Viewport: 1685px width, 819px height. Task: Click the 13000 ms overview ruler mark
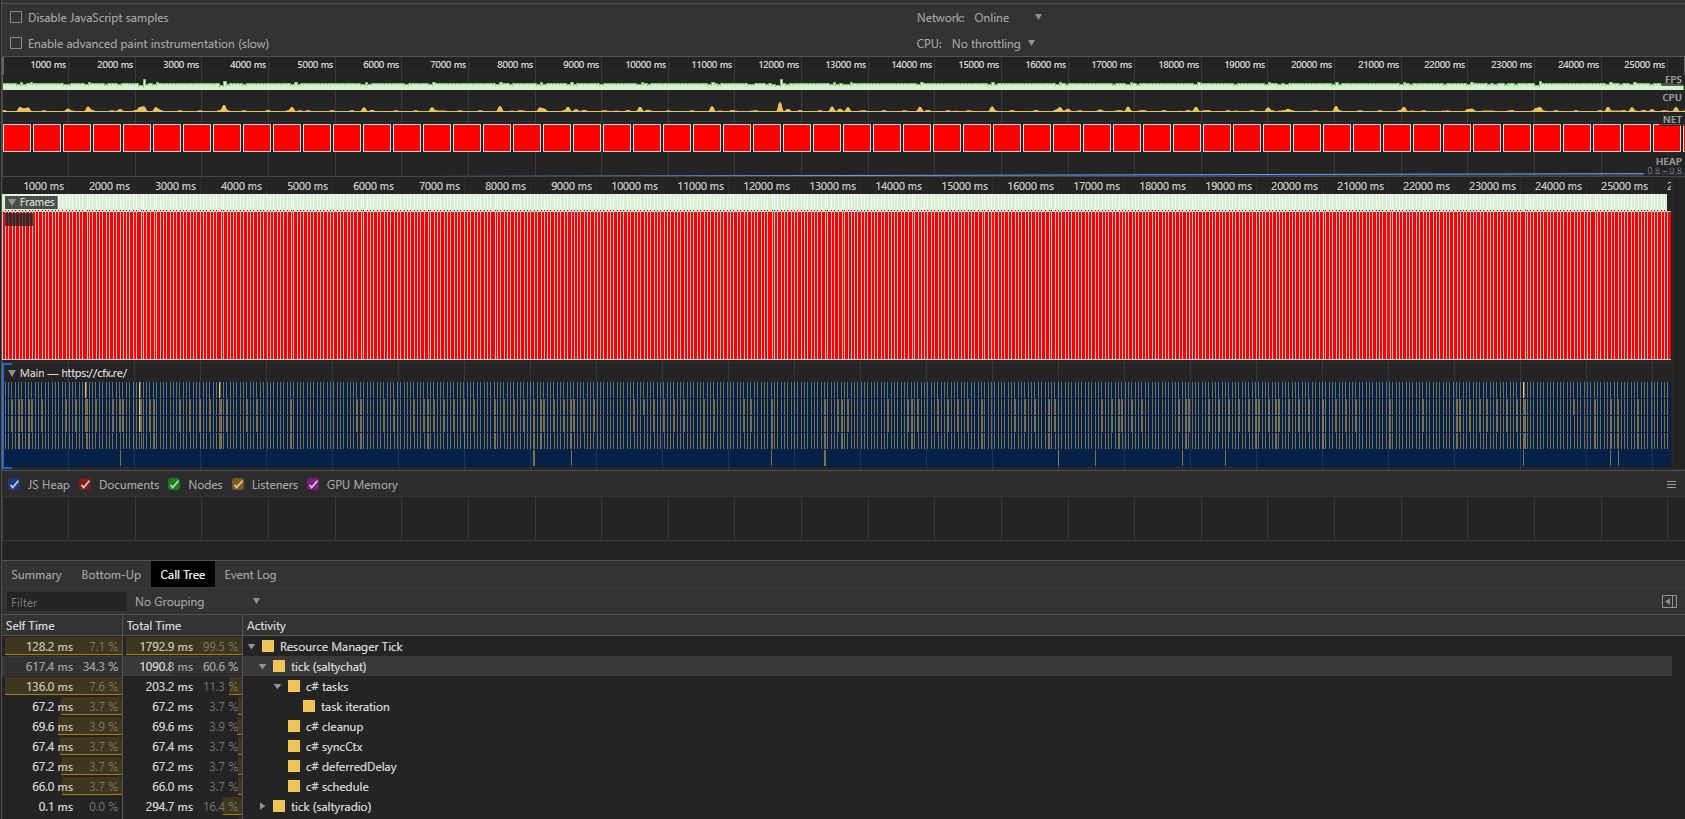[x=845, y=64]
